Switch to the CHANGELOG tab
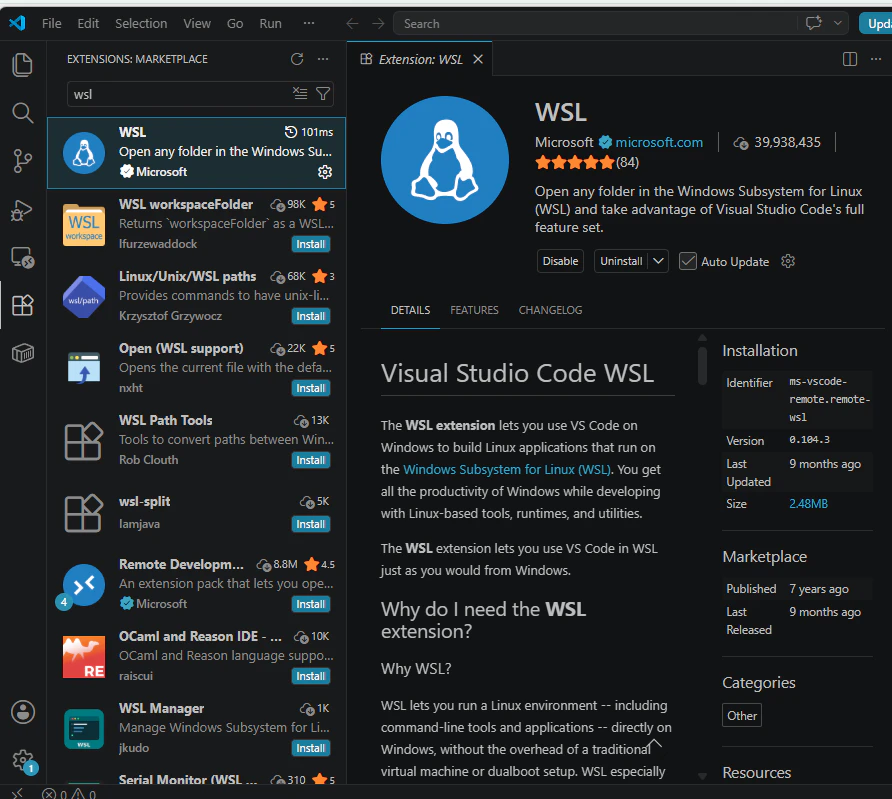The height and width of the screenshot is (799, 892). coord(550,310)
